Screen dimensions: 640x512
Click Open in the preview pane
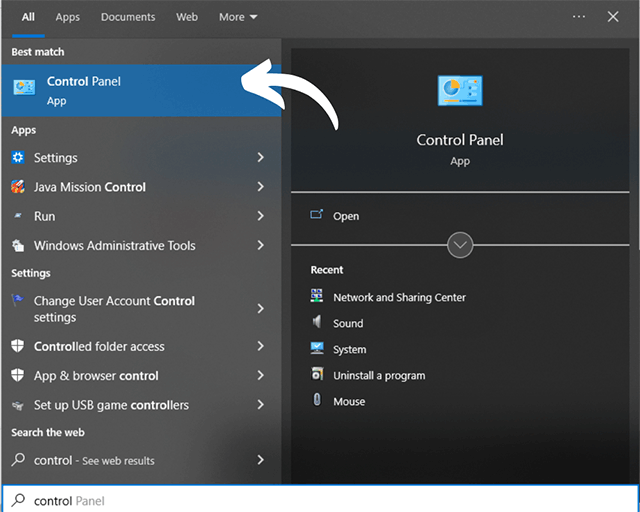(346, 216)
